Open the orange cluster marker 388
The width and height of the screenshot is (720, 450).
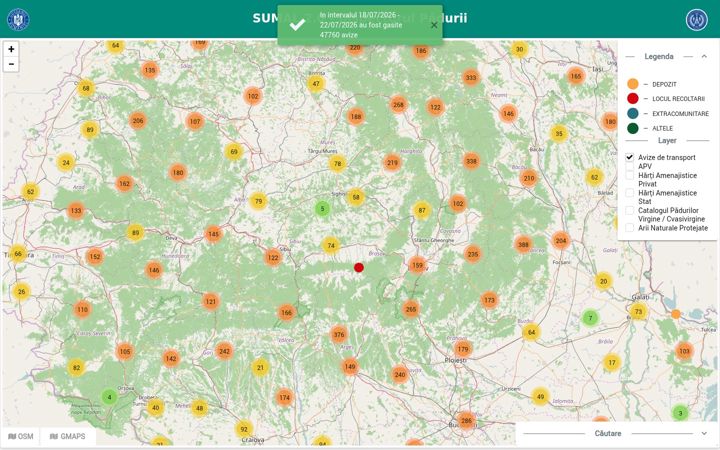click(523, 245)
